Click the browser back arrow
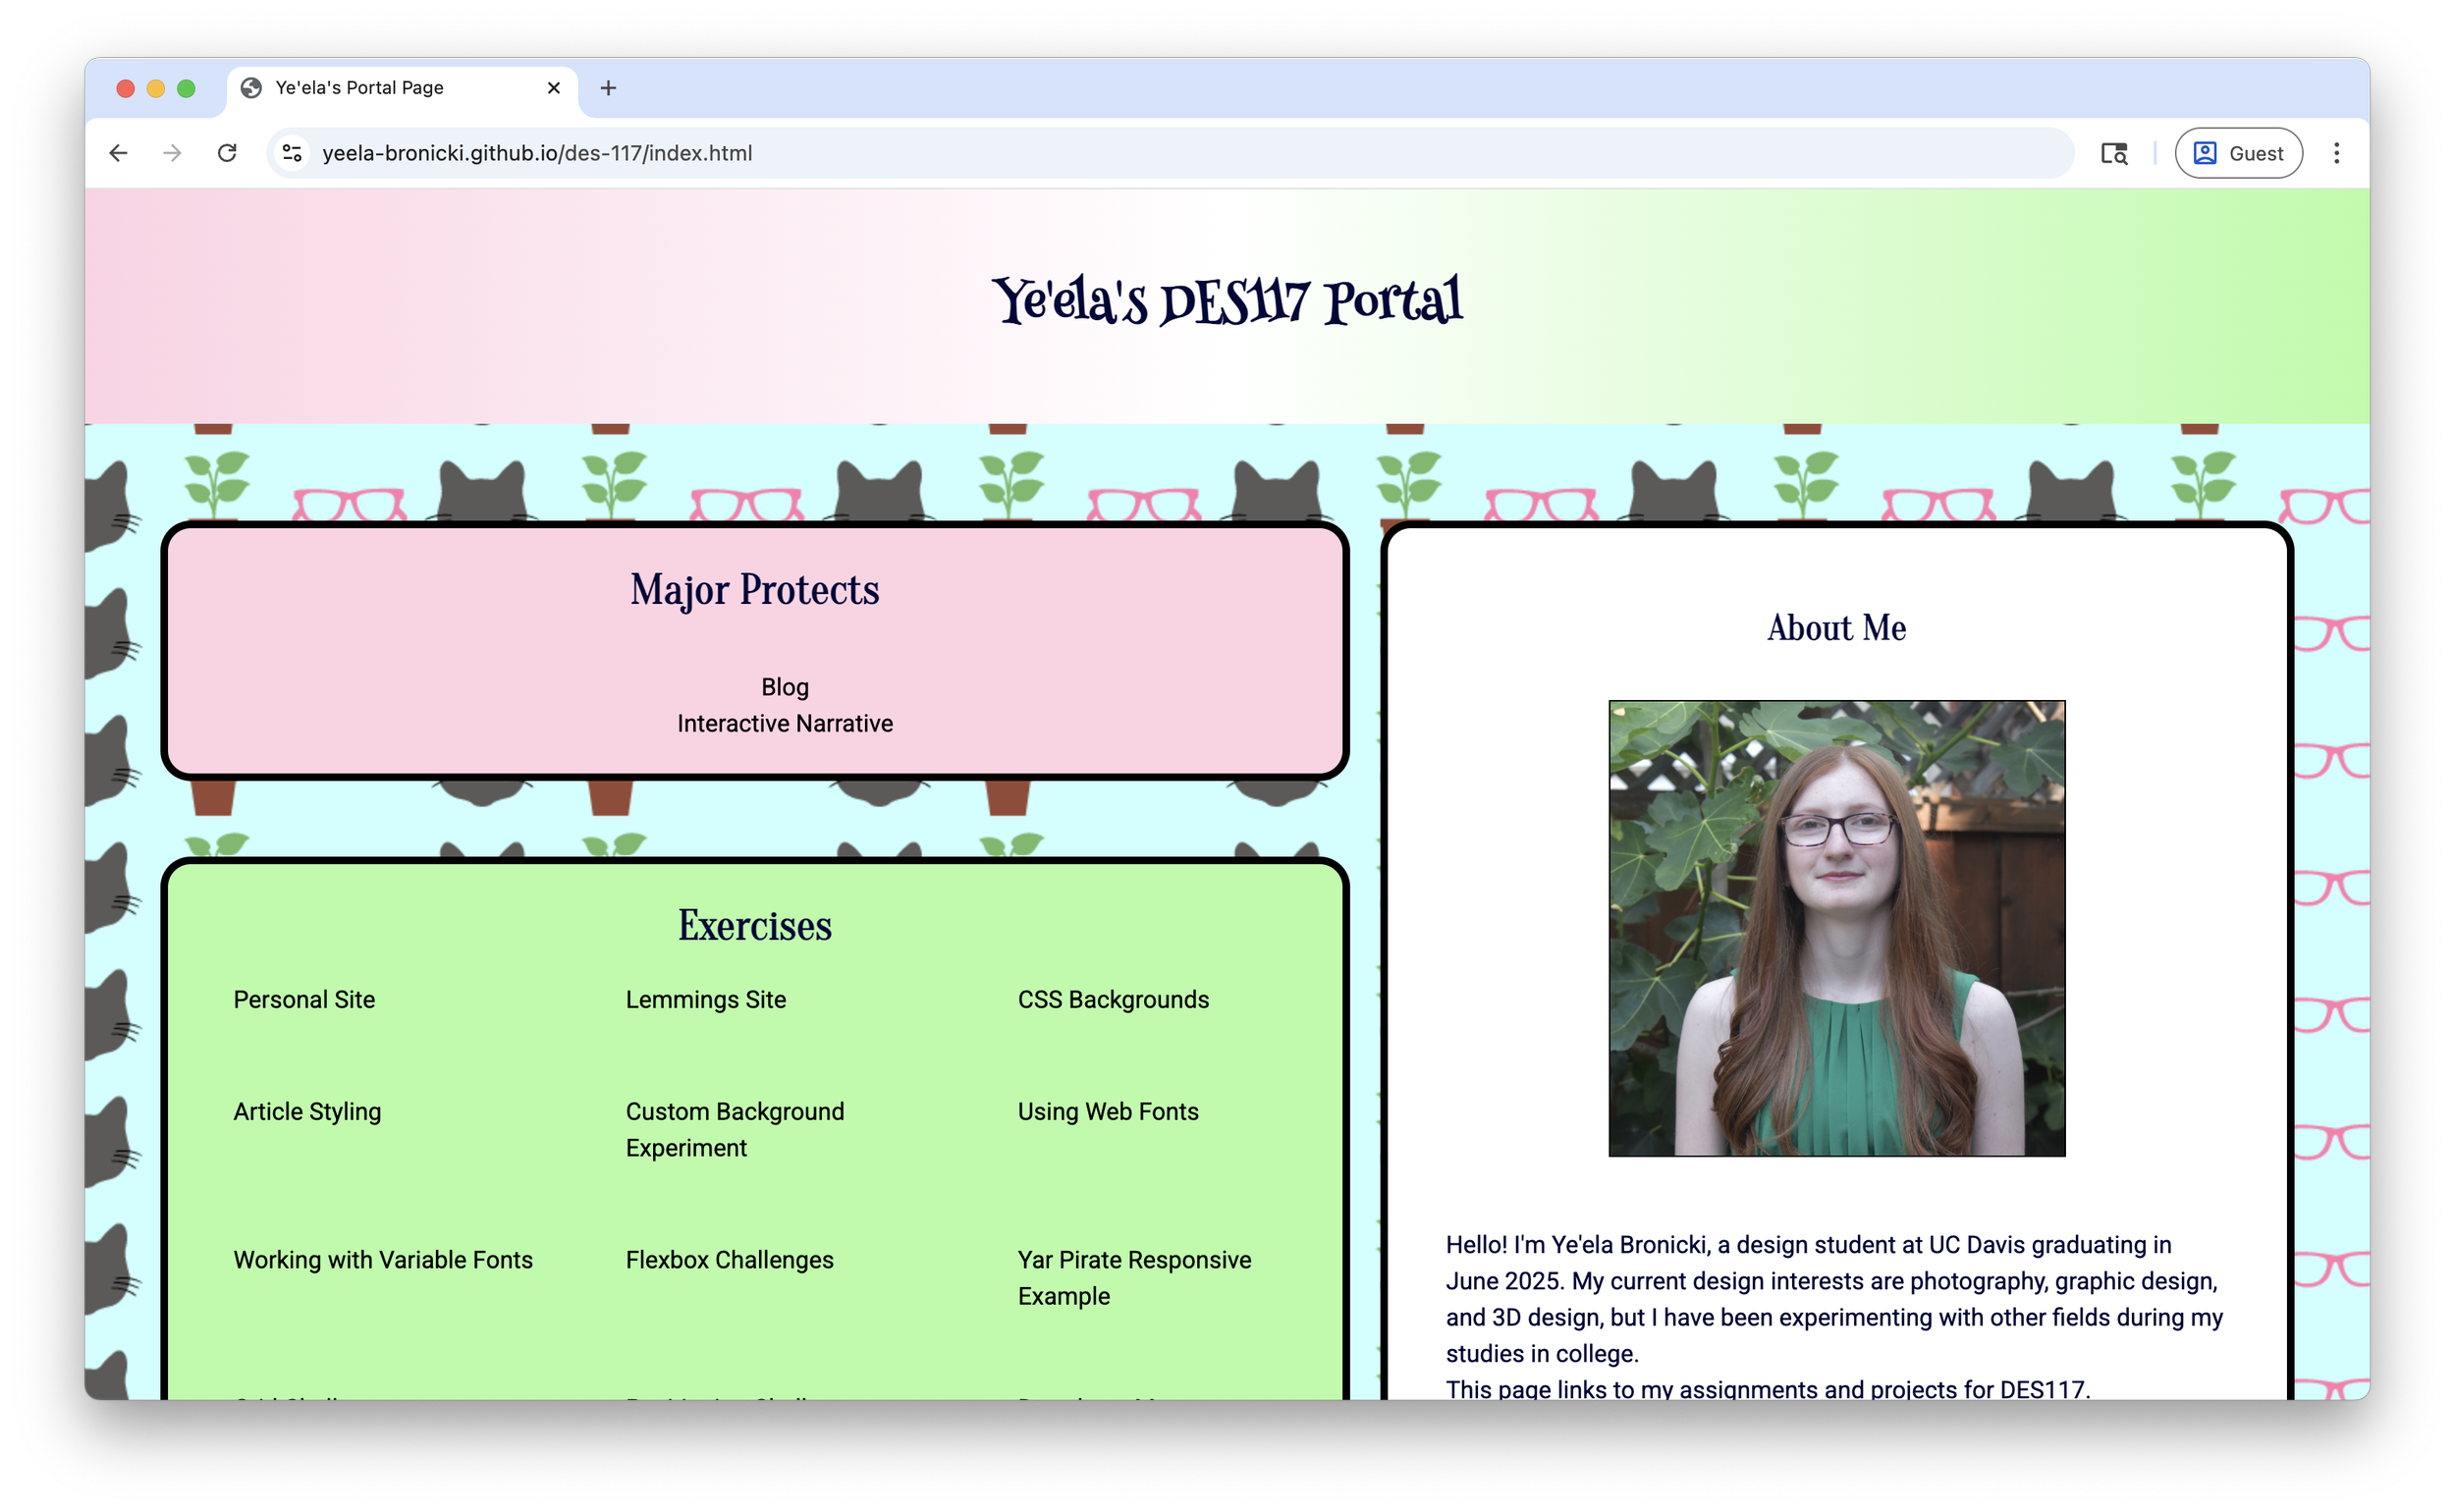The image size is (2455, 1512). click(118, 153)
